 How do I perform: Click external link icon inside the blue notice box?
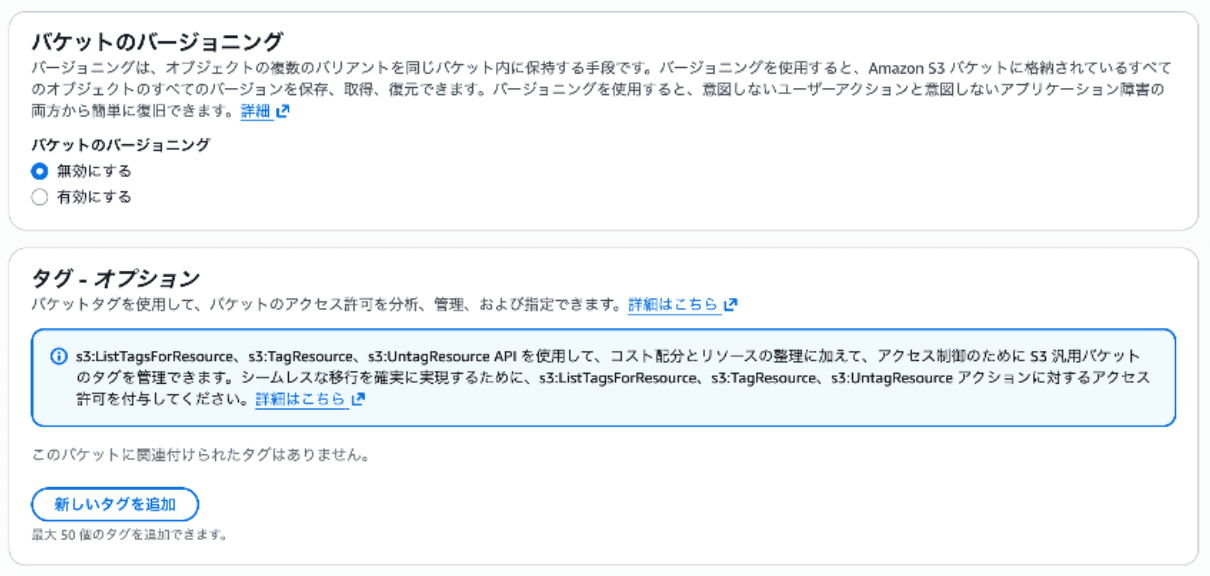pos(358,400)
